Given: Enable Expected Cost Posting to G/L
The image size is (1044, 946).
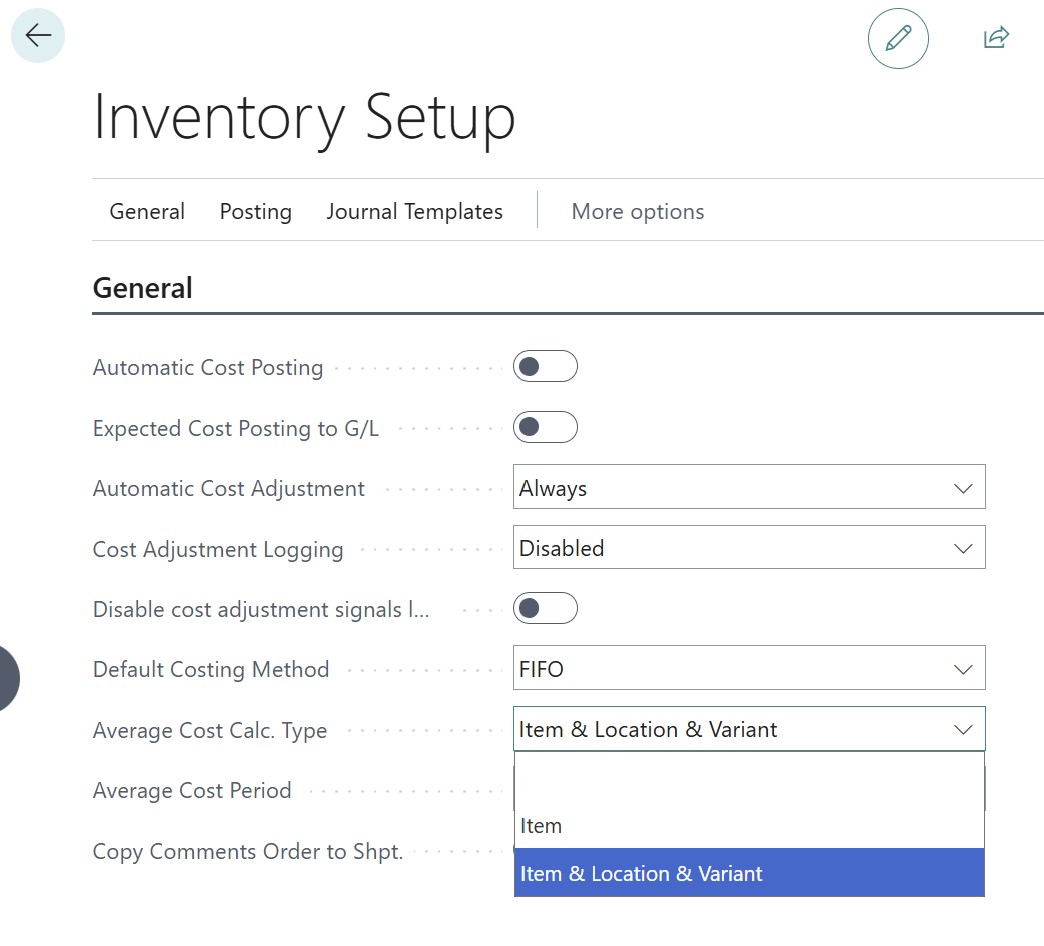Looking at the screenshot, I should coord(545,428).
